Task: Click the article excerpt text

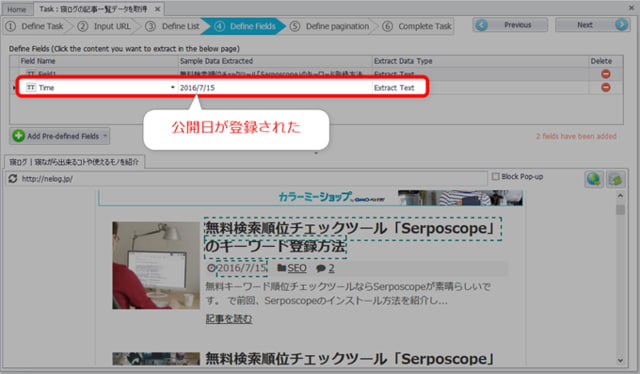Action: (348, 294)
